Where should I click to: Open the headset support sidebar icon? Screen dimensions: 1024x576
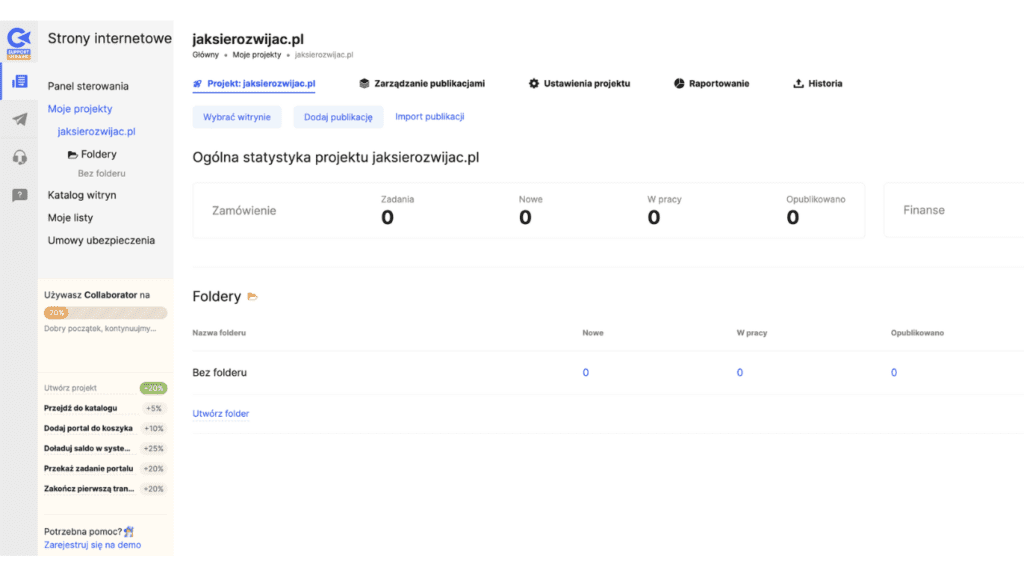coord(20,157)
